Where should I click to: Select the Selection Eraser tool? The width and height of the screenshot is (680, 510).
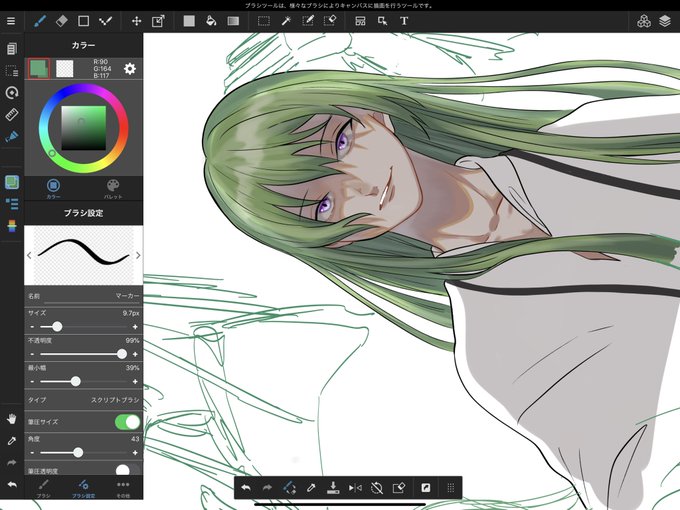coord(330,21)
